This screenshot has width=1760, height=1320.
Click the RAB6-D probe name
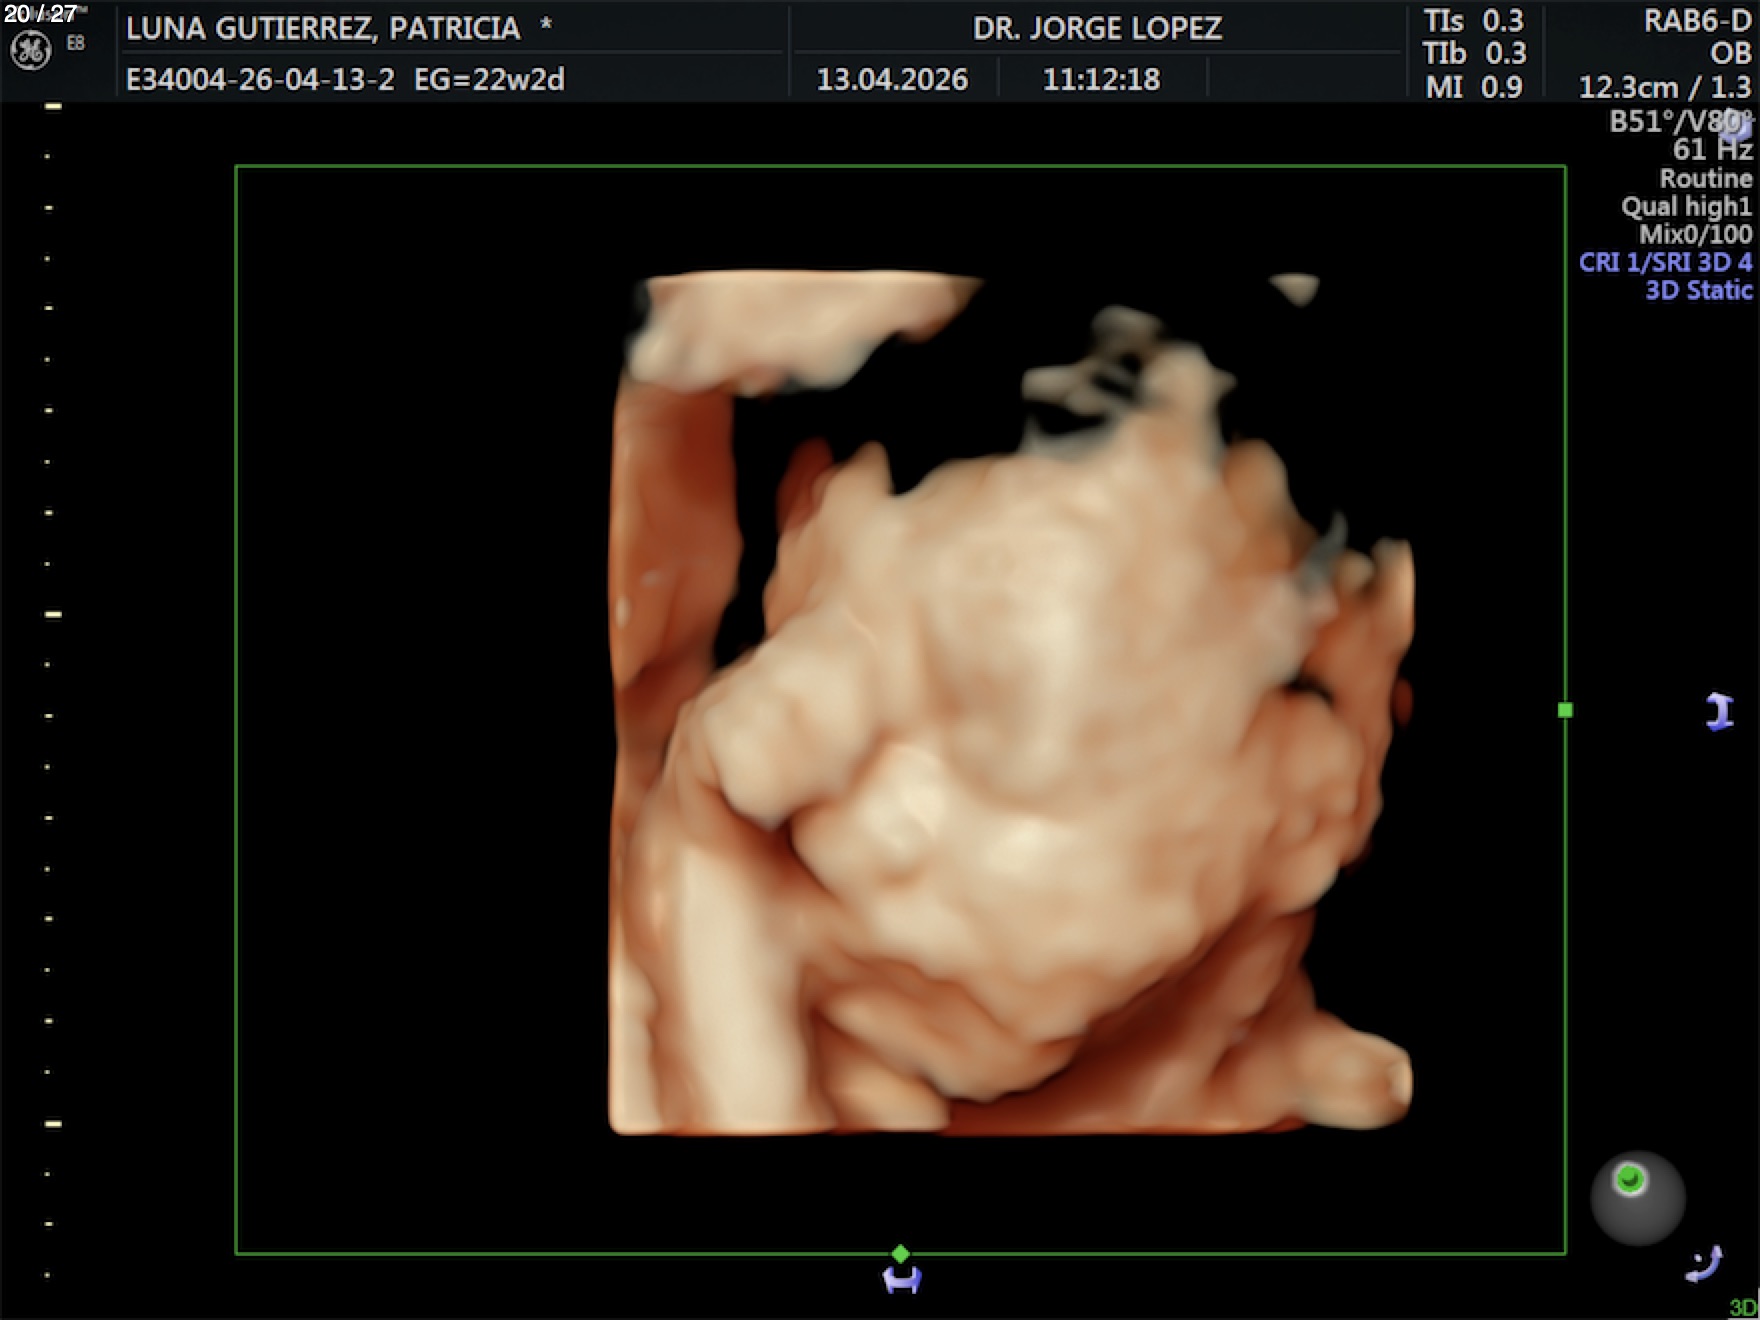pyautogui.click(x=1697, y=22)
